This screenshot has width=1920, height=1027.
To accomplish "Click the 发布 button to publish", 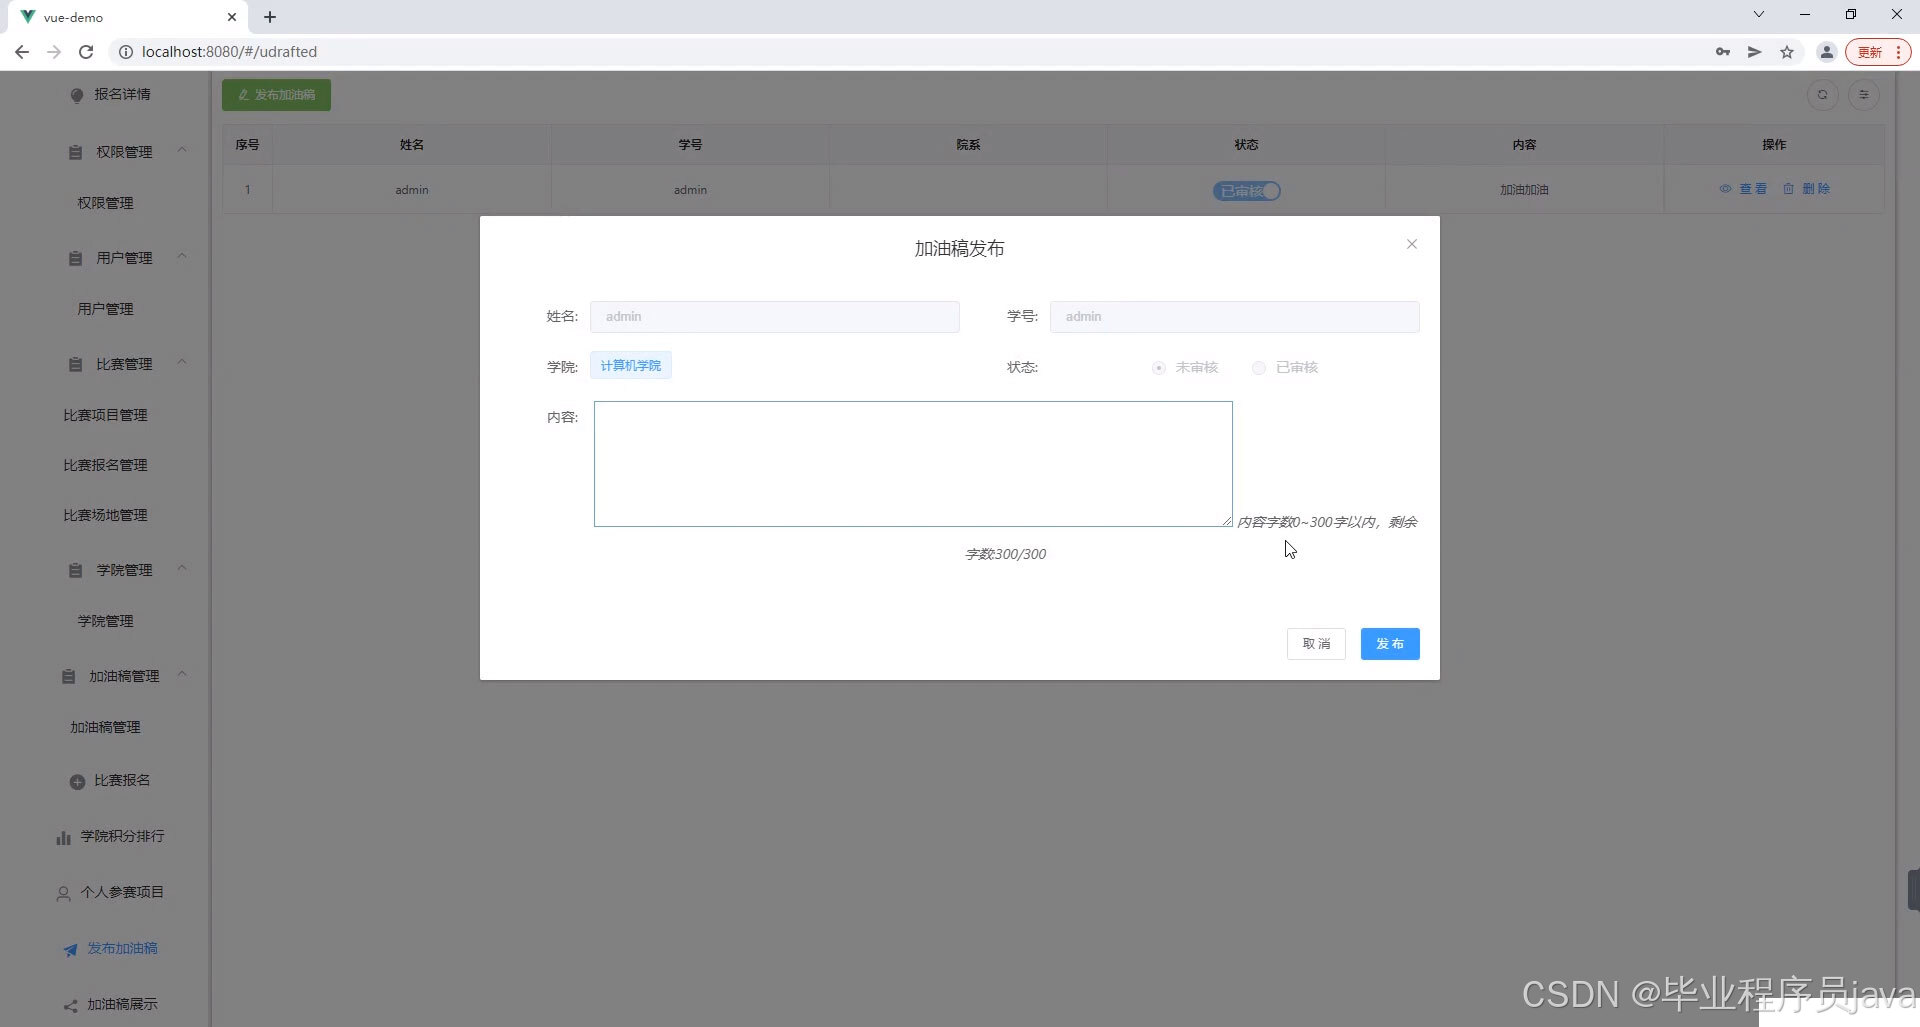I will 1390,643.
